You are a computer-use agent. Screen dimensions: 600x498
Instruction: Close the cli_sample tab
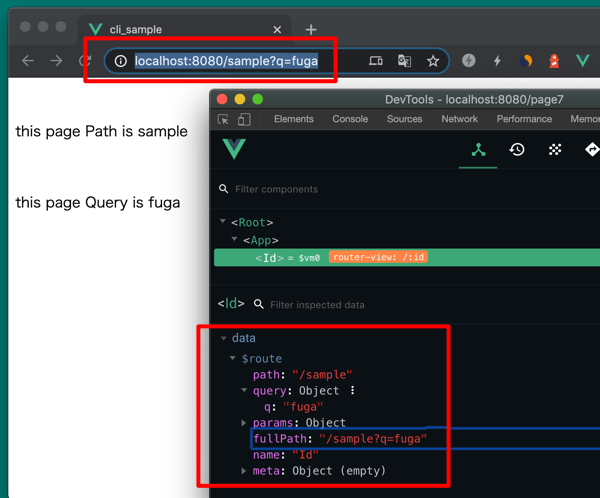pos(277,29)
